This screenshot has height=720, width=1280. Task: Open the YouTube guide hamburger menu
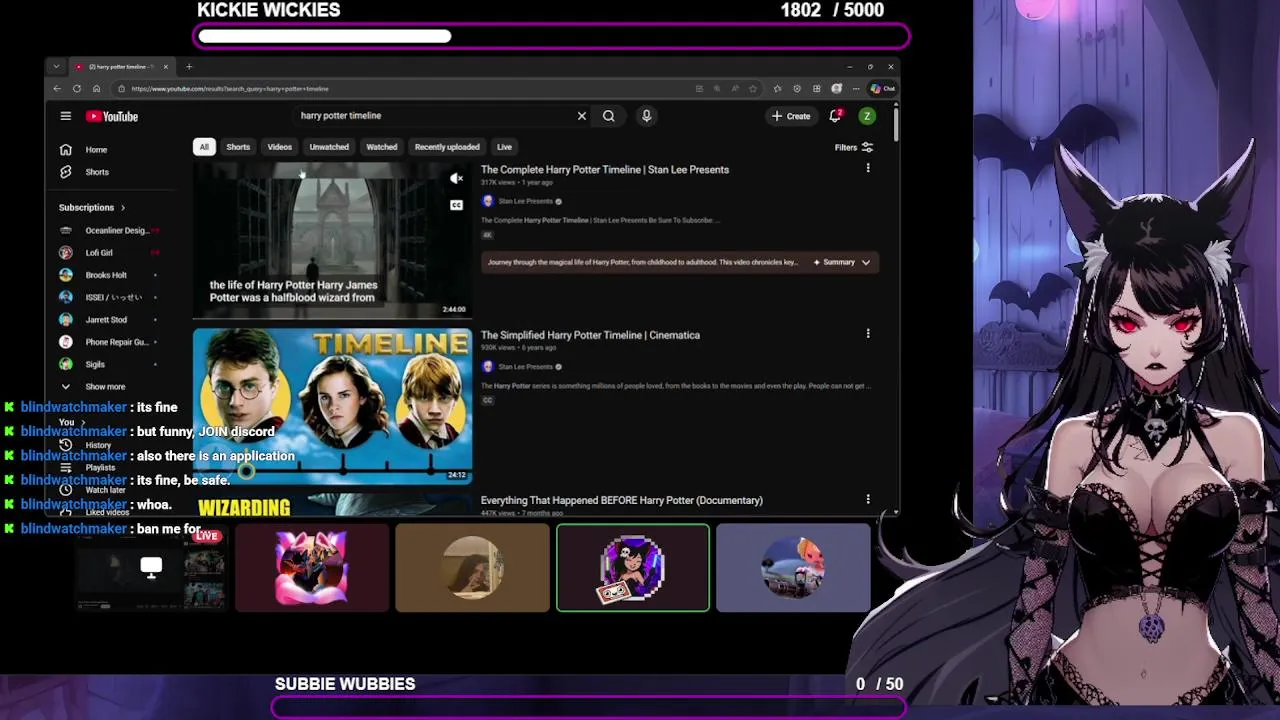tap(65, 116)
